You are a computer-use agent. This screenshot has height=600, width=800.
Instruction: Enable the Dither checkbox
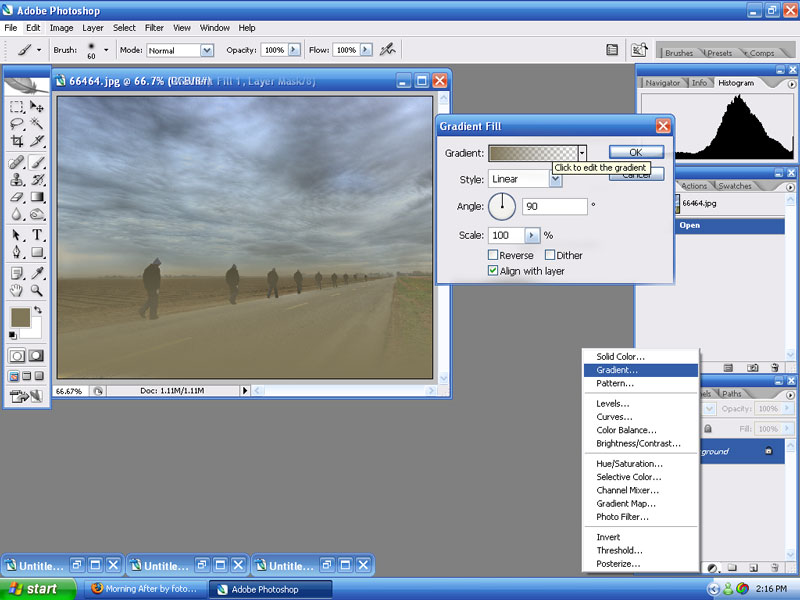pyautogui.click(x=549, y=255)
